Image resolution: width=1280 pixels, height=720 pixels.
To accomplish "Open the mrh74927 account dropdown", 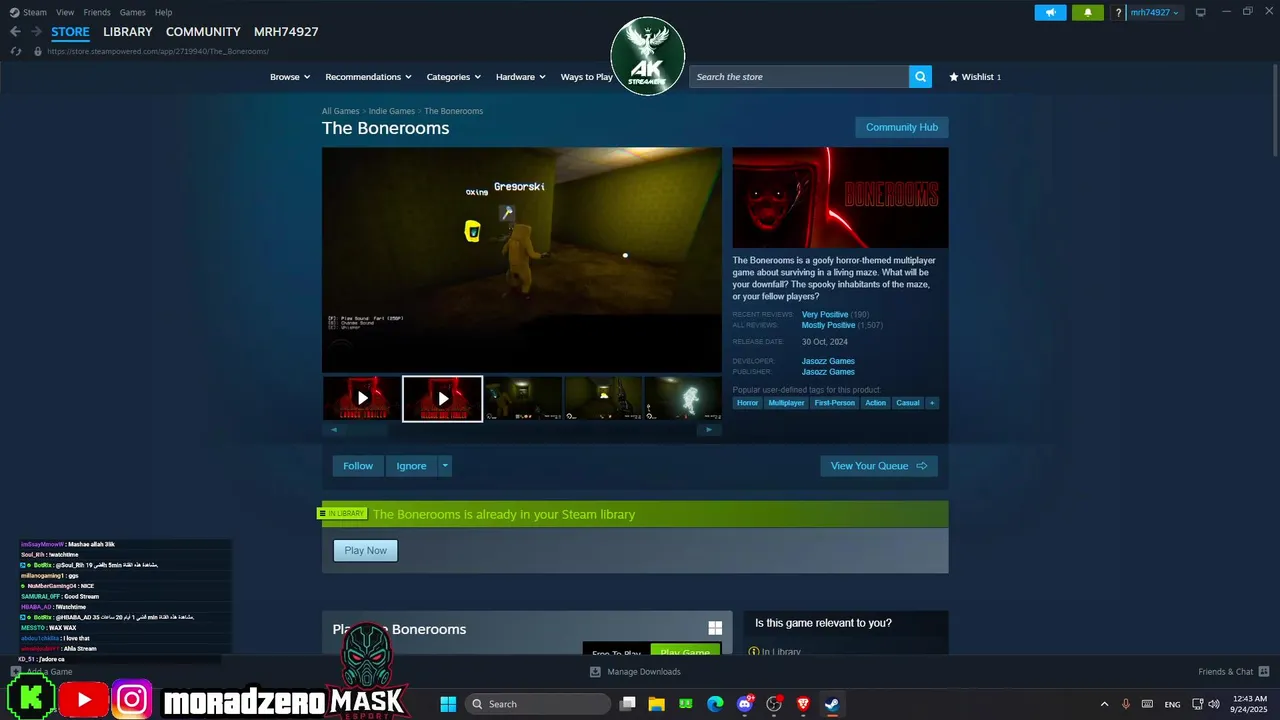I will [1155, 12].
